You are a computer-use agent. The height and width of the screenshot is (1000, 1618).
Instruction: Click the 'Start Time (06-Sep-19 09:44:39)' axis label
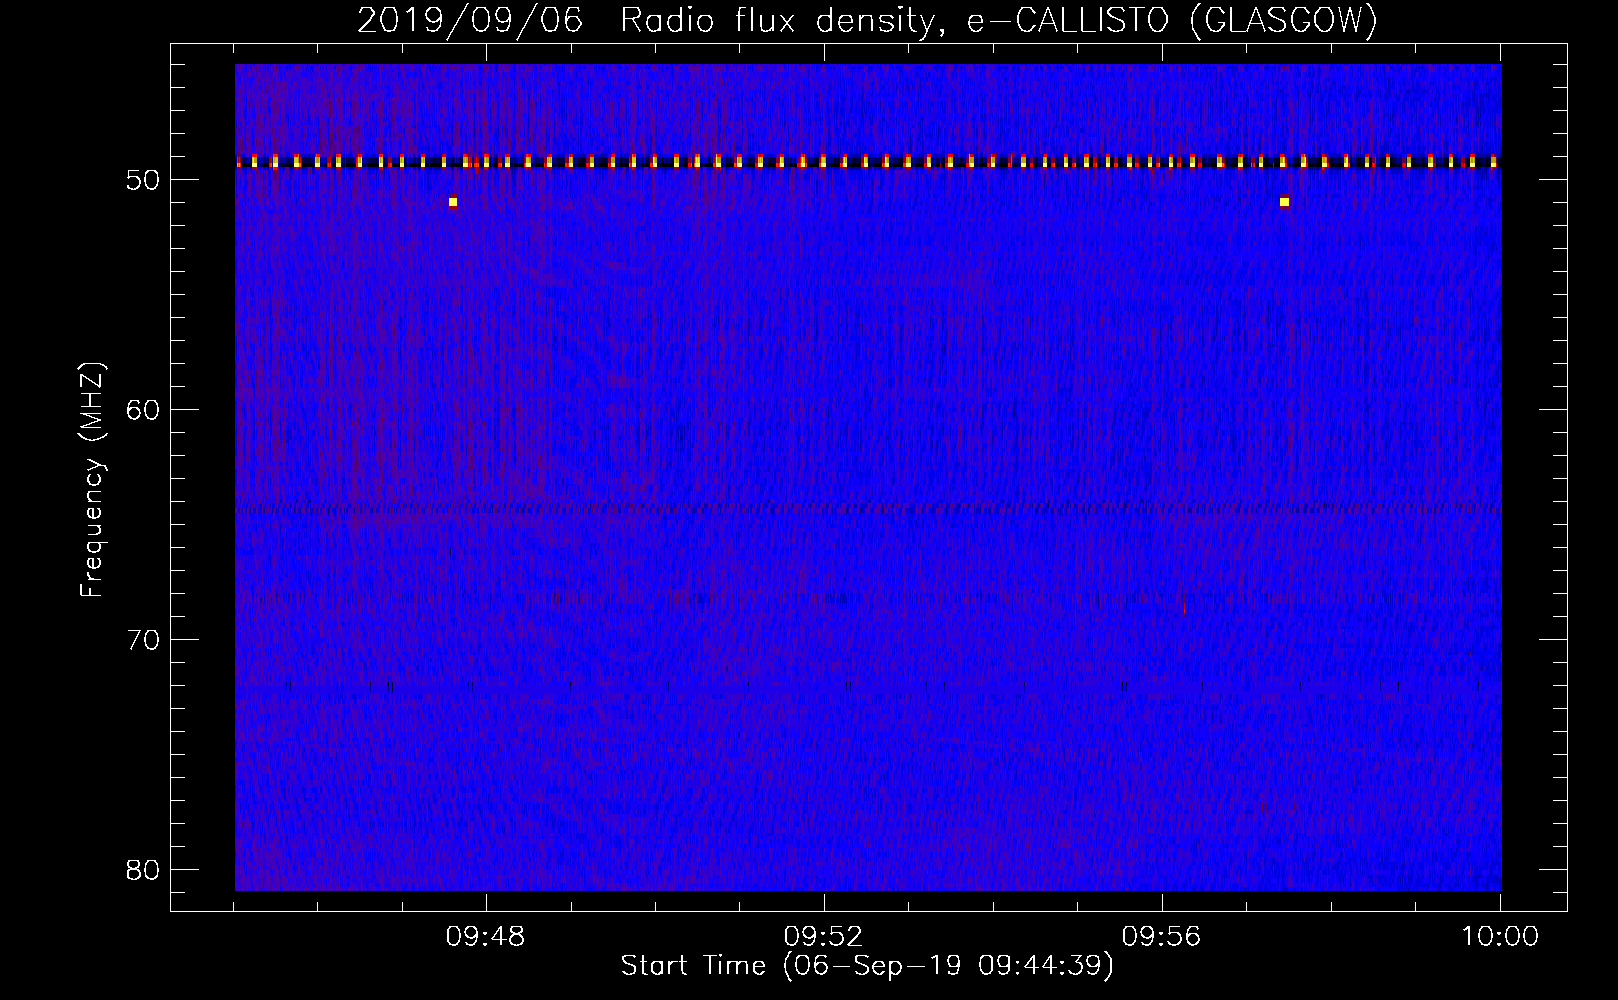[867, 966]
